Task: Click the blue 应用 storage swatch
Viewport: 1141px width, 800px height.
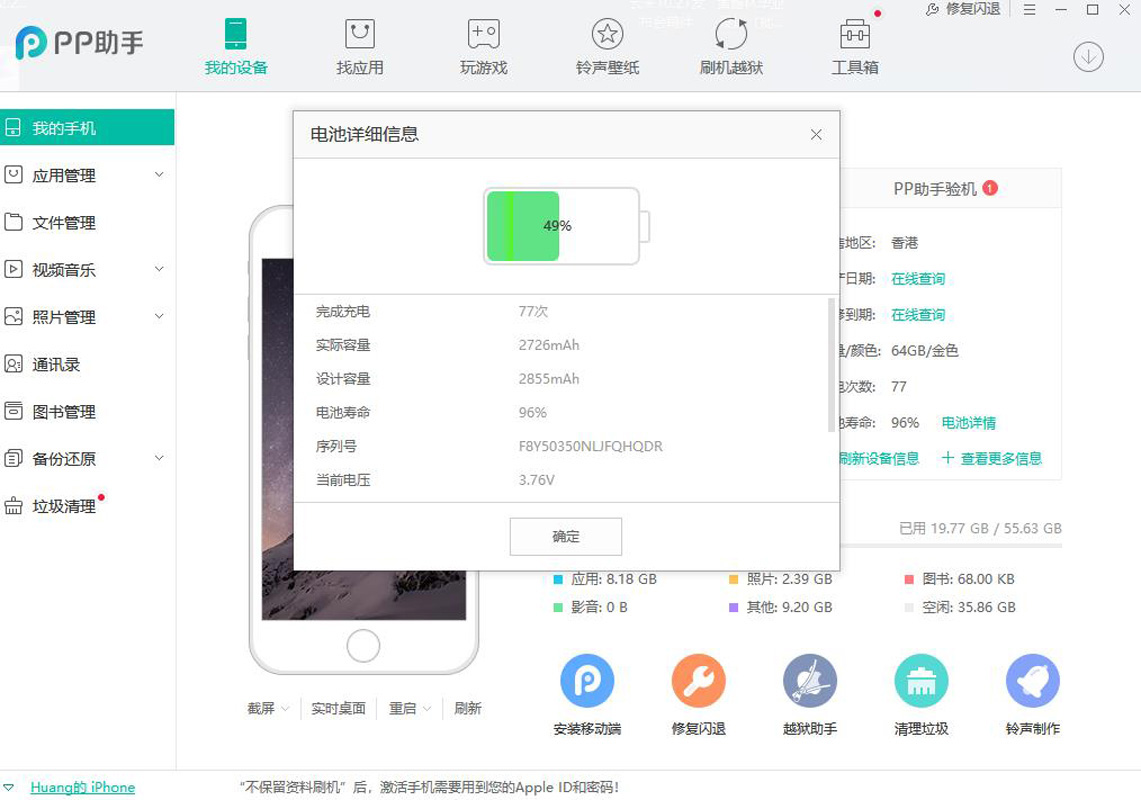Action: [558, 579]
